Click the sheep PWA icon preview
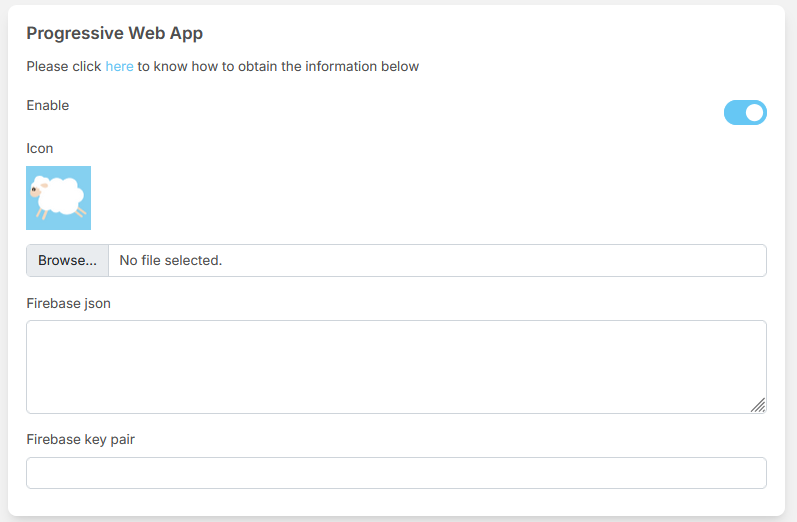The width and height of the screenshot is (797, 522). point(58,198)
